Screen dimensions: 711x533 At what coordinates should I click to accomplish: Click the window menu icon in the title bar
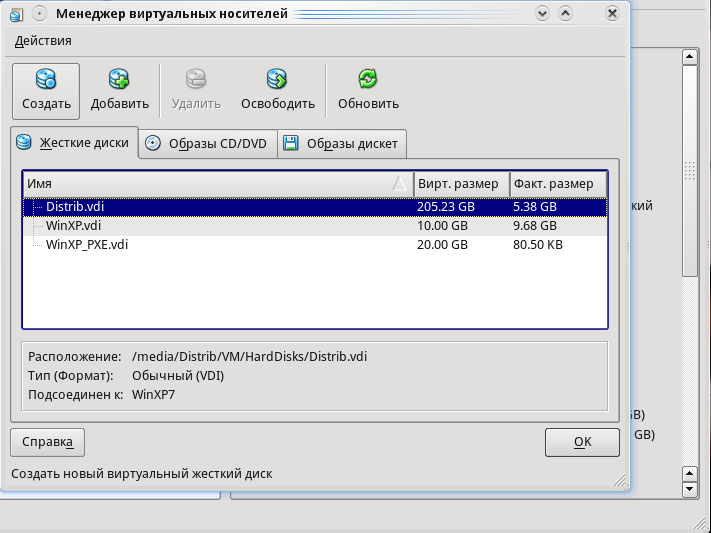point(16,14)
